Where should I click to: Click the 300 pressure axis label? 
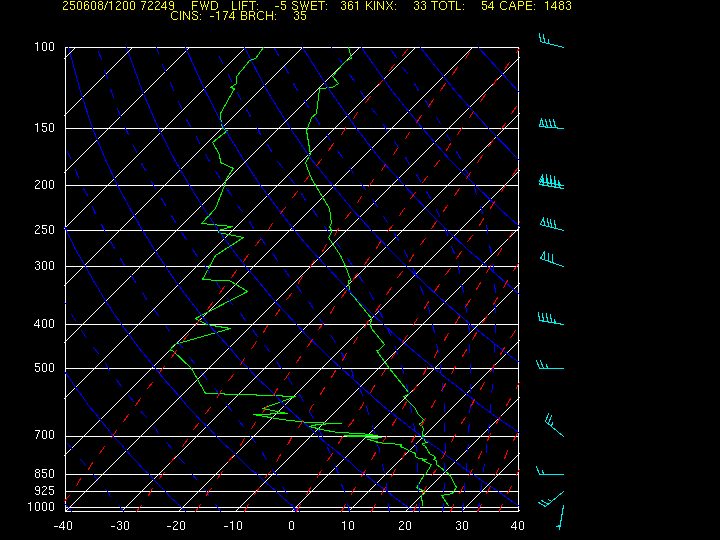(45, 266)
